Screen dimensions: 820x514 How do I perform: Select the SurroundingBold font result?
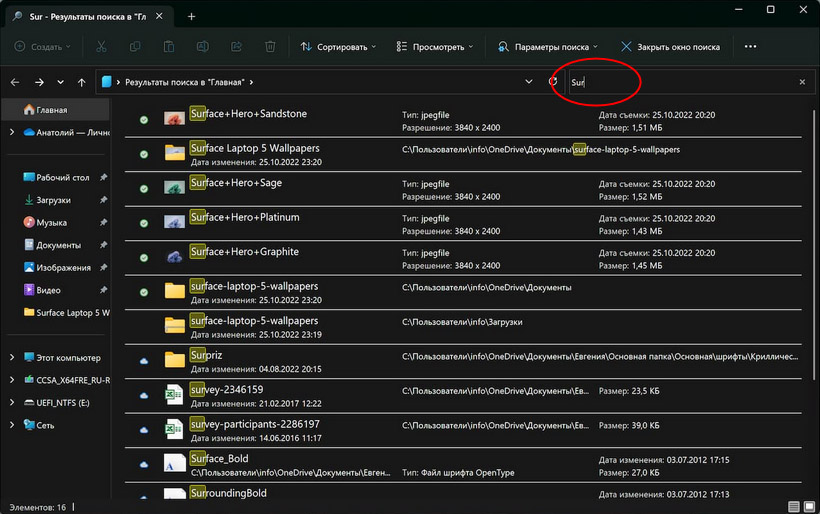coord(463,493)
